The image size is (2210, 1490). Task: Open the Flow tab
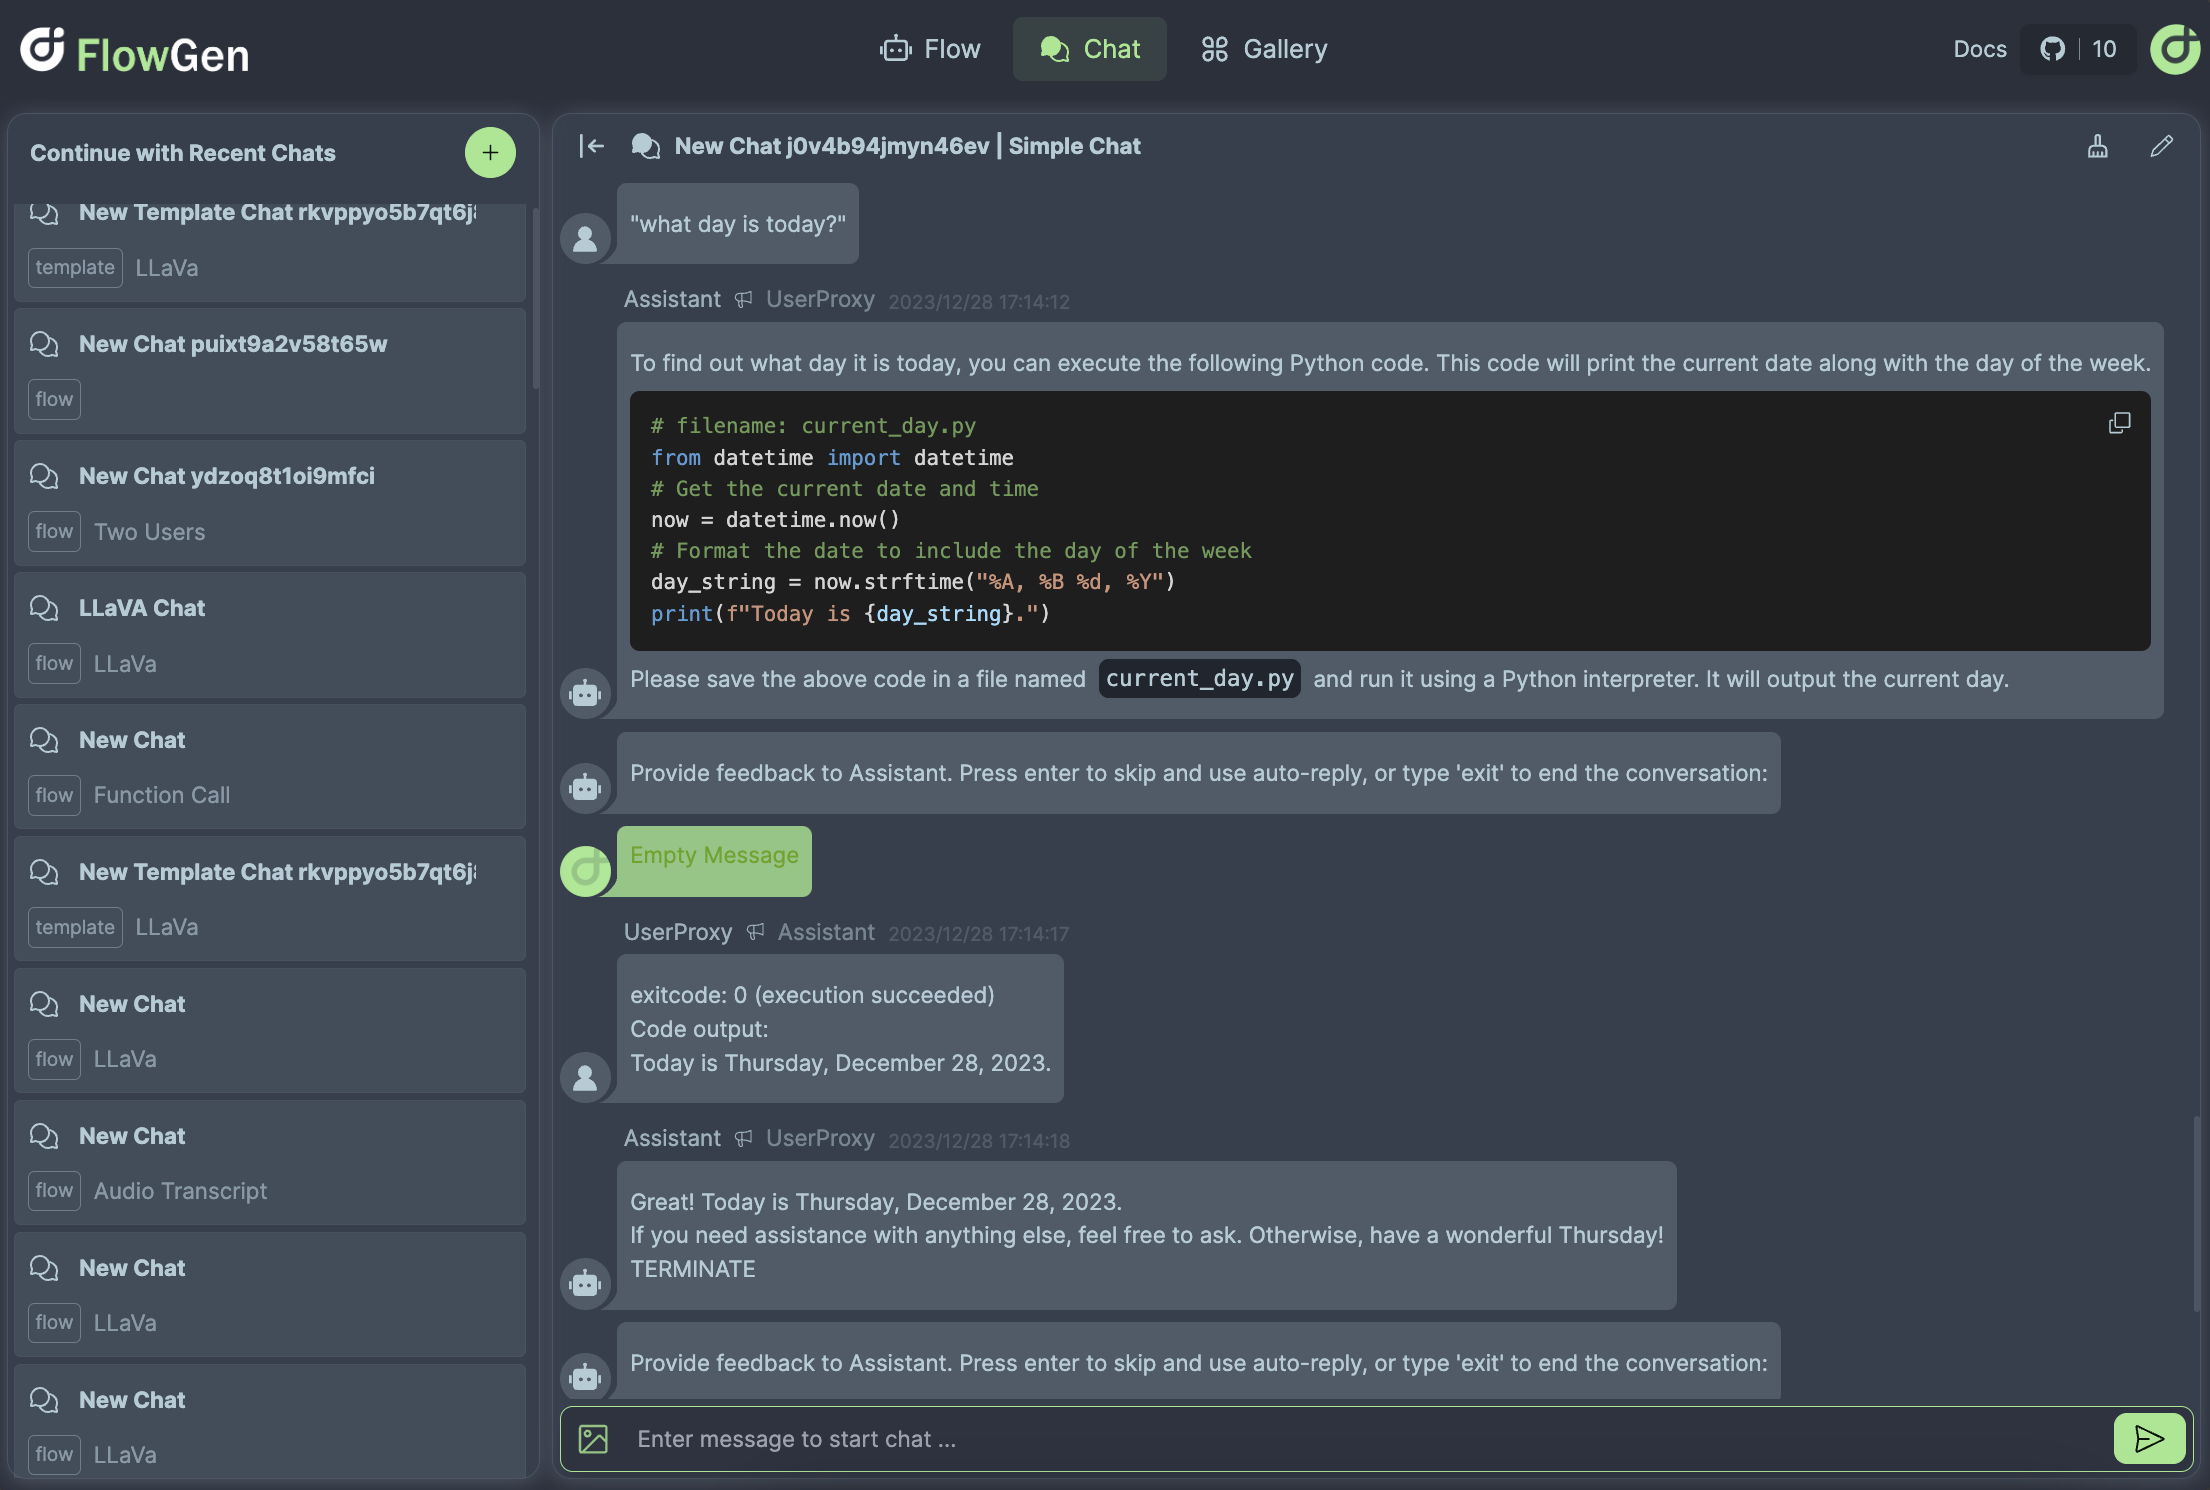coord(930,49)
